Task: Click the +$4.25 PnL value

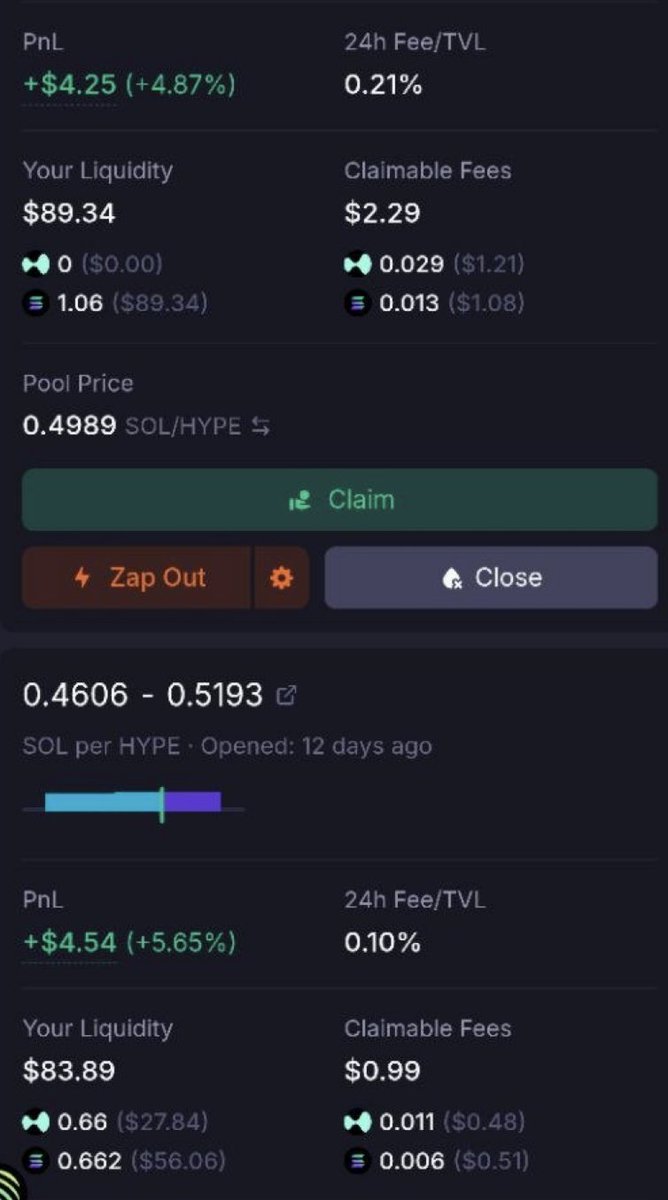Action: click(x=69, y=85)
